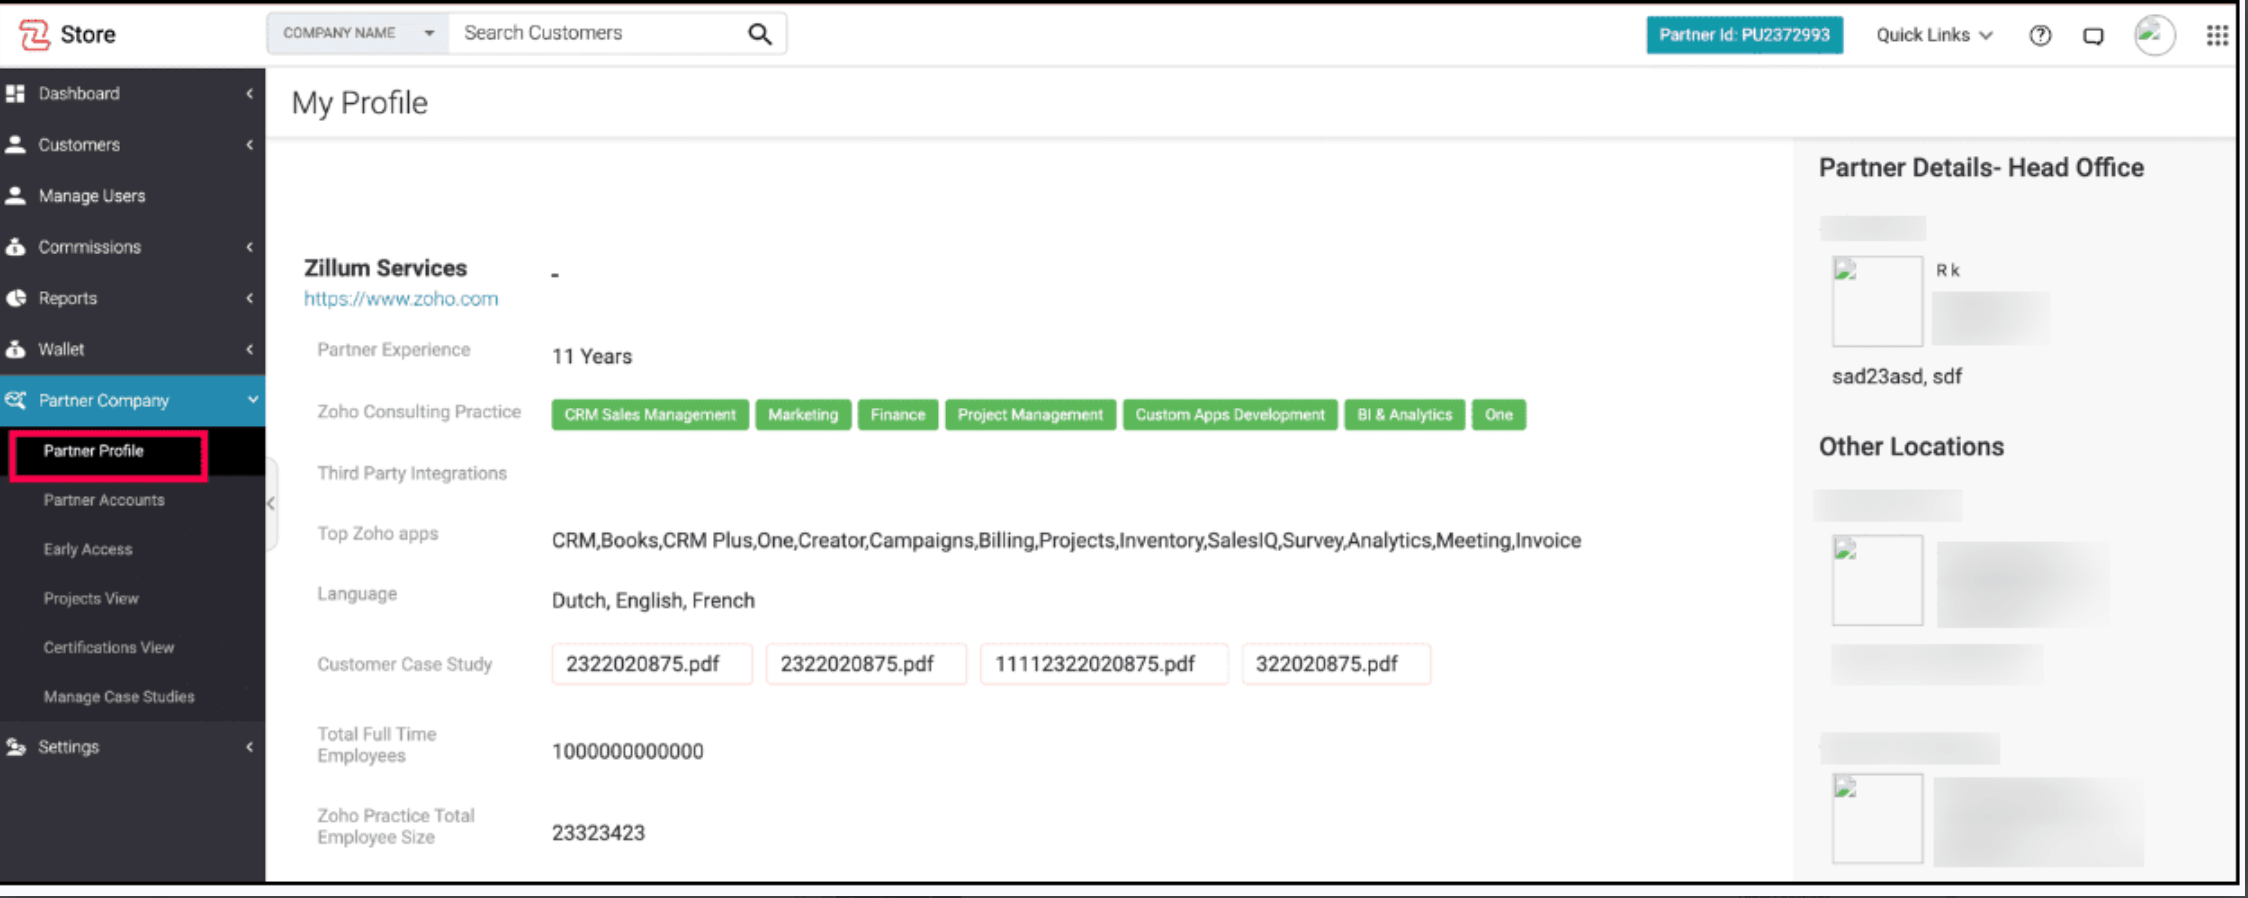Click the CRM Sales Management tag

click(x=650, y=414)
